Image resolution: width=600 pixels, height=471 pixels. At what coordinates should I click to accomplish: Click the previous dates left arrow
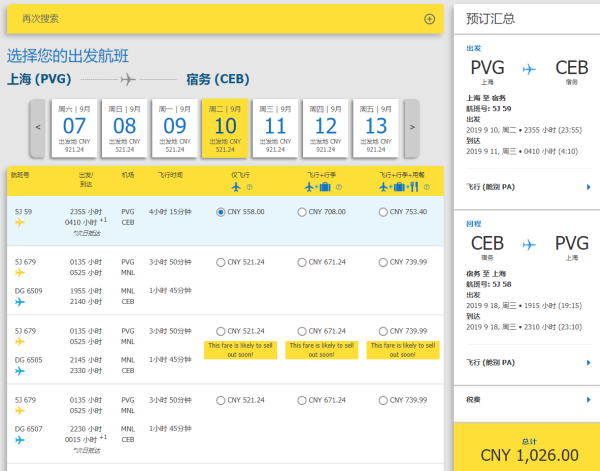point(38,128)
